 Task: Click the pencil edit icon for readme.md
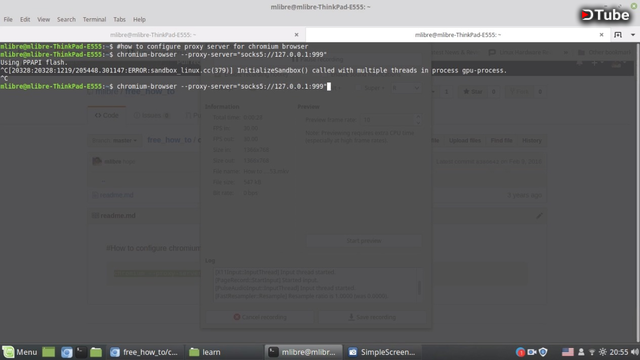pos(539,216)
